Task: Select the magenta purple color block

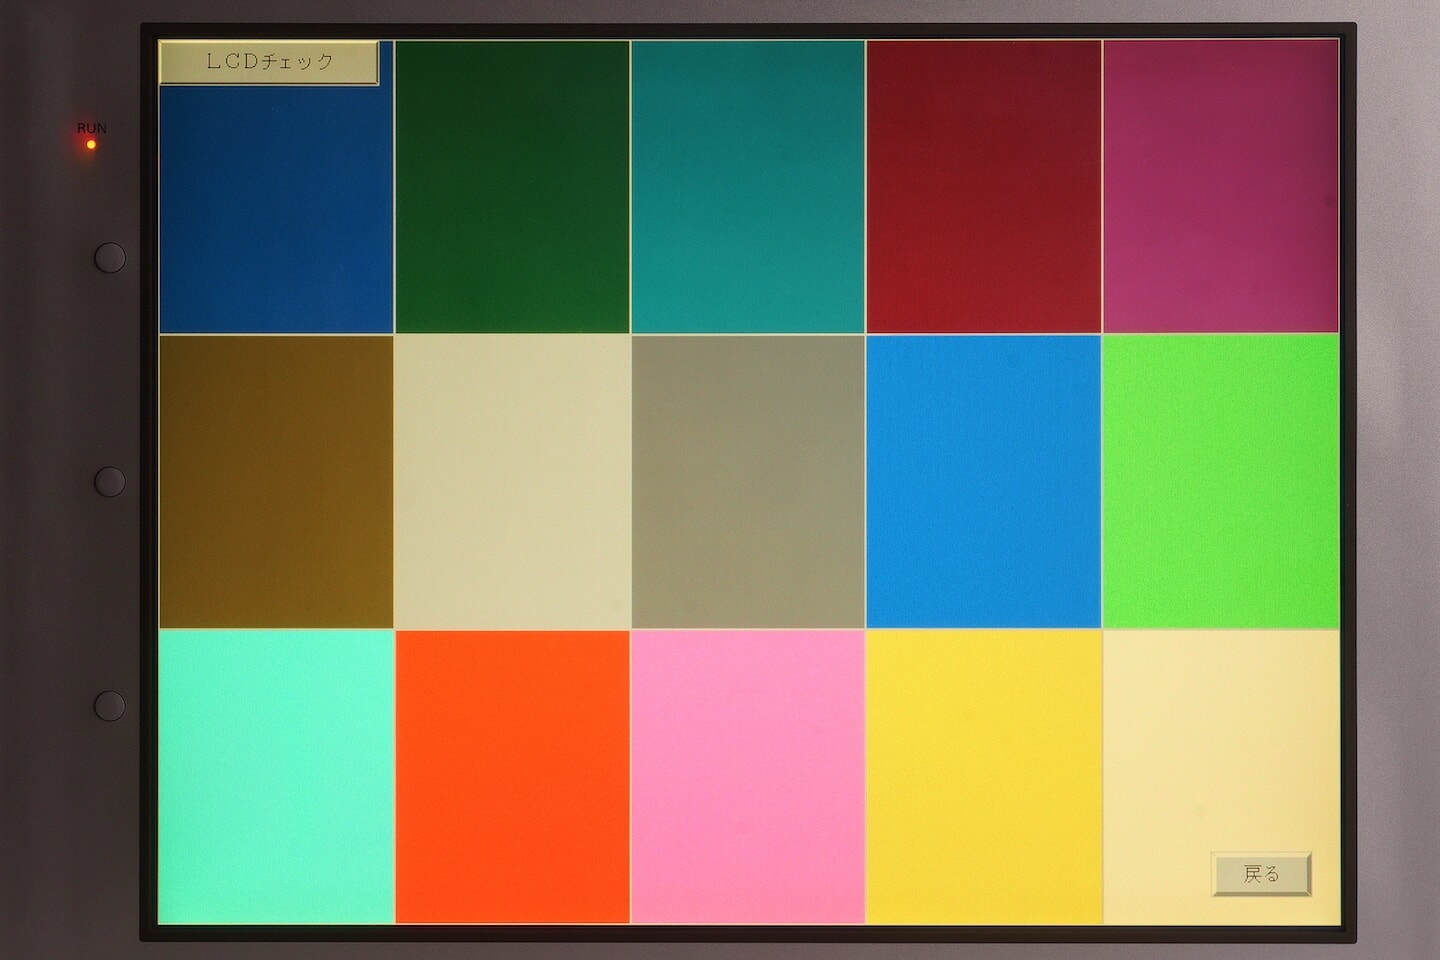Action: [1220, 187]
